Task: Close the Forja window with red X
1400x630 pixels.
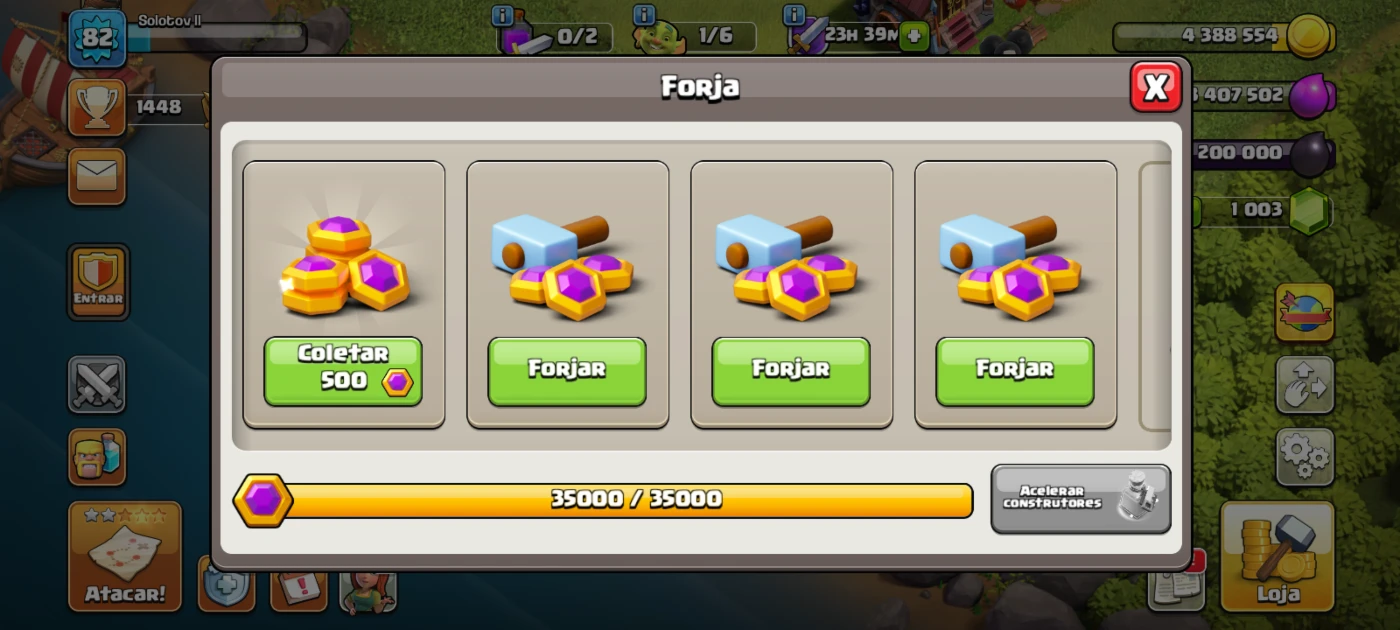Action: tap(1156, 87)
